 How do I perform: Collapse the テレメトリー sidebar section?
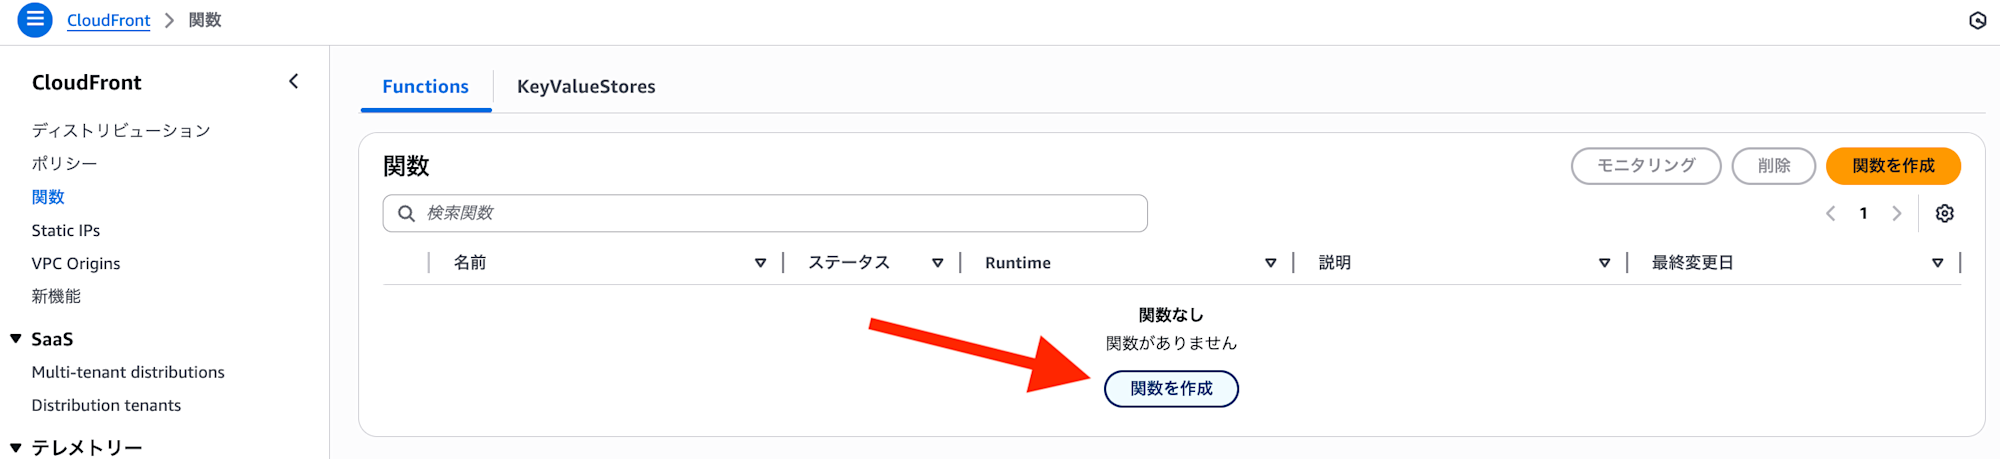pyautogui.click(x=16, y=448)
